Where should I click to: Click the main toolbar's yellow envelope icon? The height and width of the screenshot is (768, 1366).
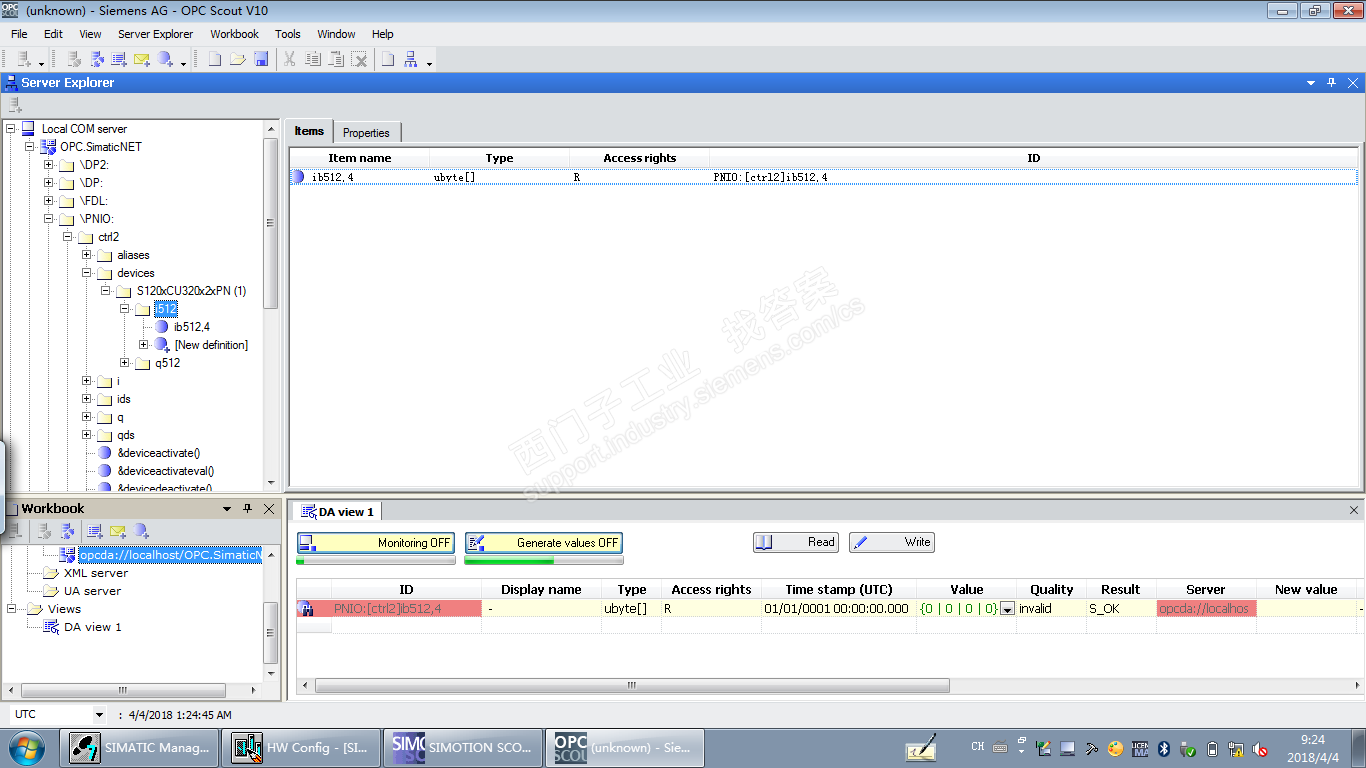tap(141, 60)
